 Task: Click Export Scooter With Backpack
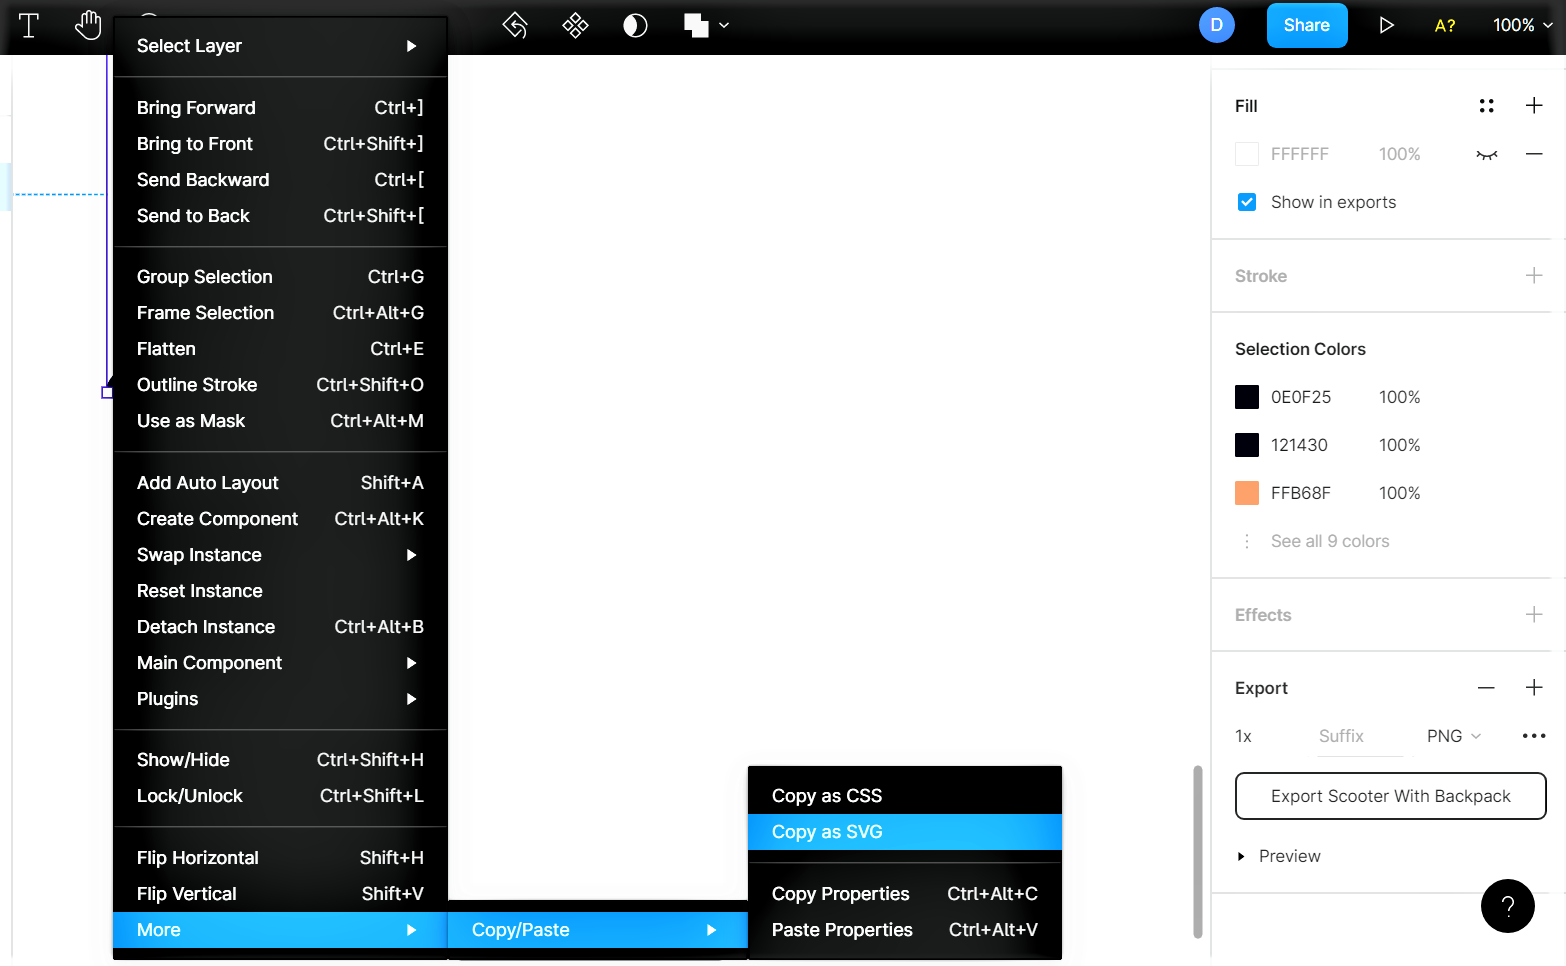(1390, 796)
